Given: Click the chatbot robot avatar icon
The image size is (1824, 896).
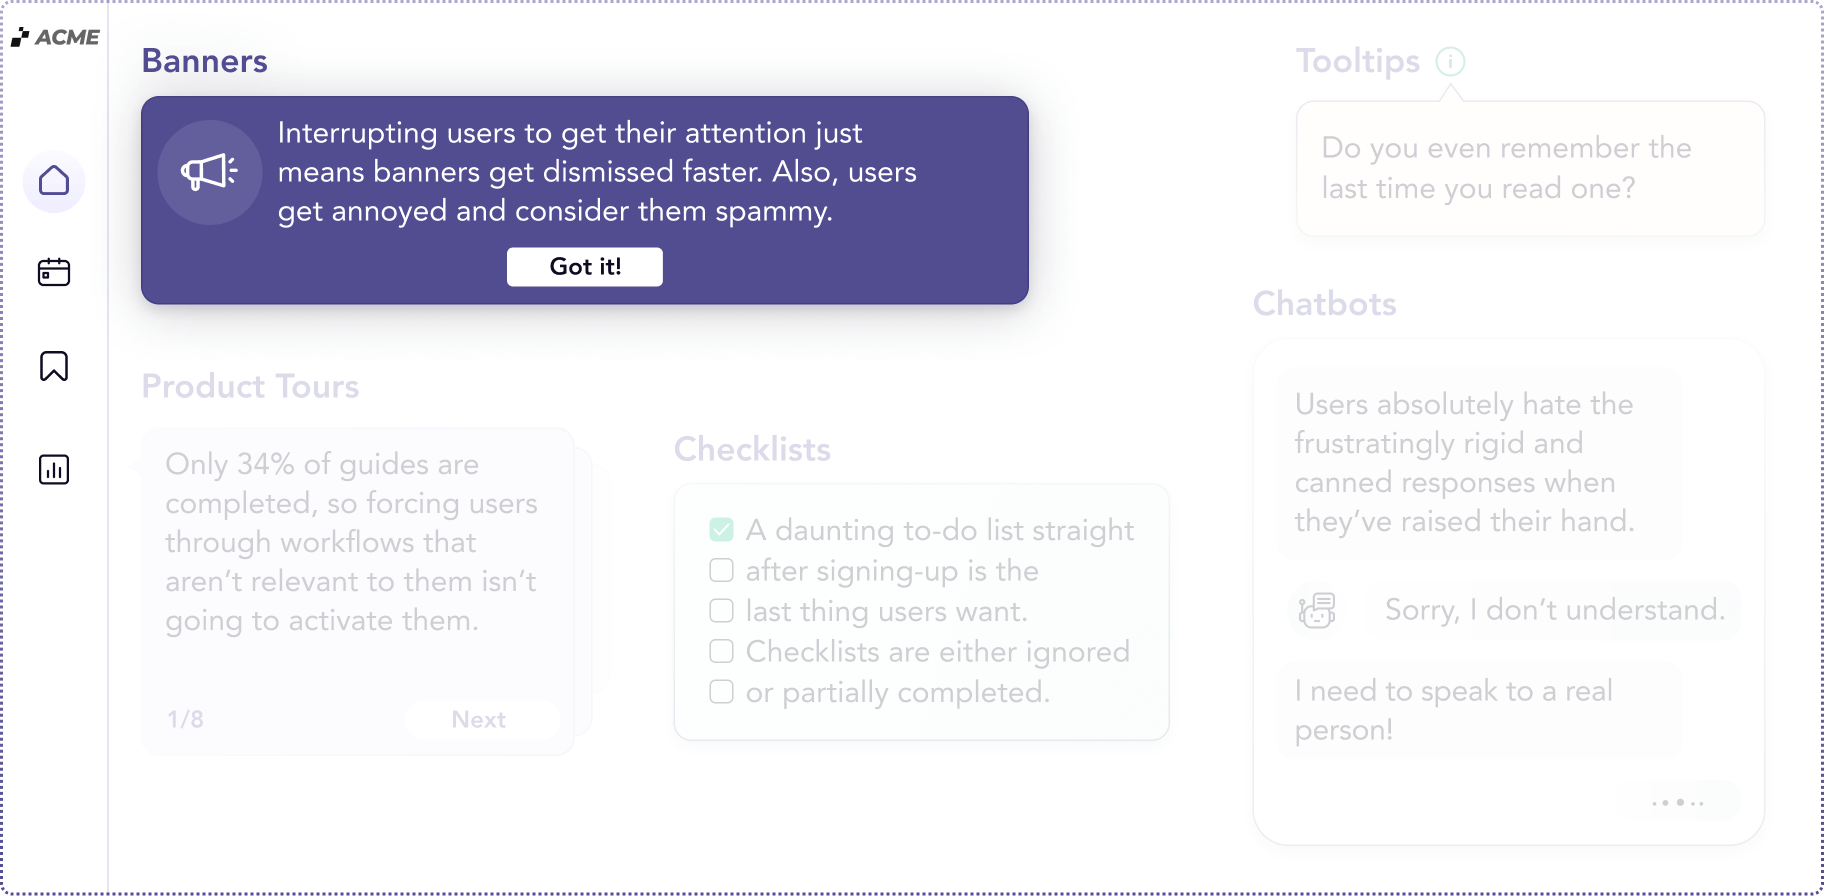Looking at the screenshot, I should 1317,609.
